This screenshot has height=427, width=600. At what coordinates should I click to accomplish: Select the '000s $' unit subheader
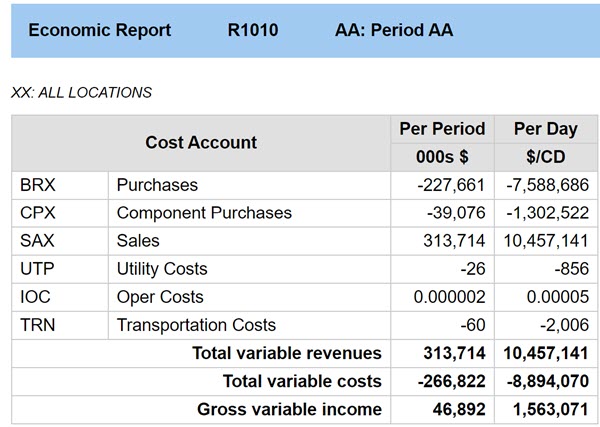pos(442,157)
